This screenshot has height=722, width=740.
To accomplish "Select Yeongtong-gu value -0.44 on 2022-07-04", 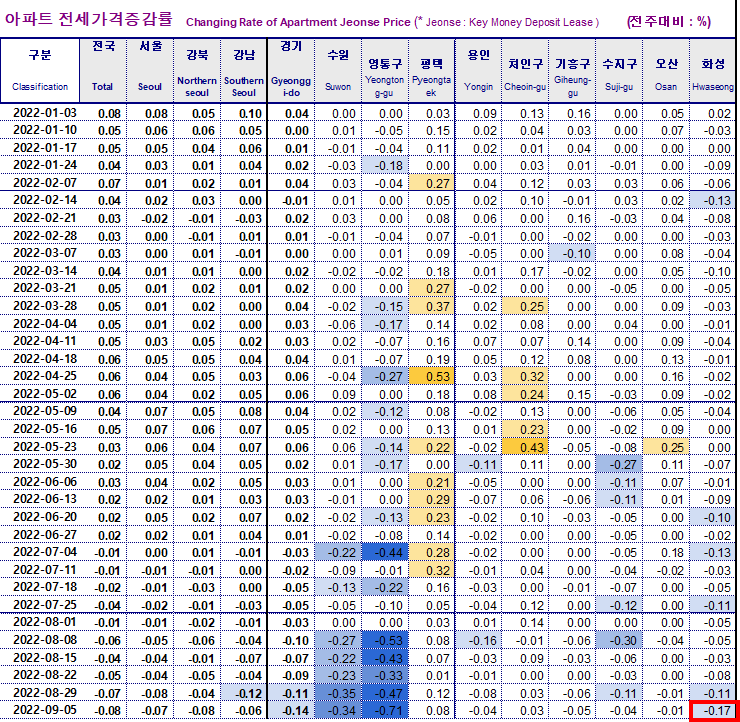I will 385,553.
